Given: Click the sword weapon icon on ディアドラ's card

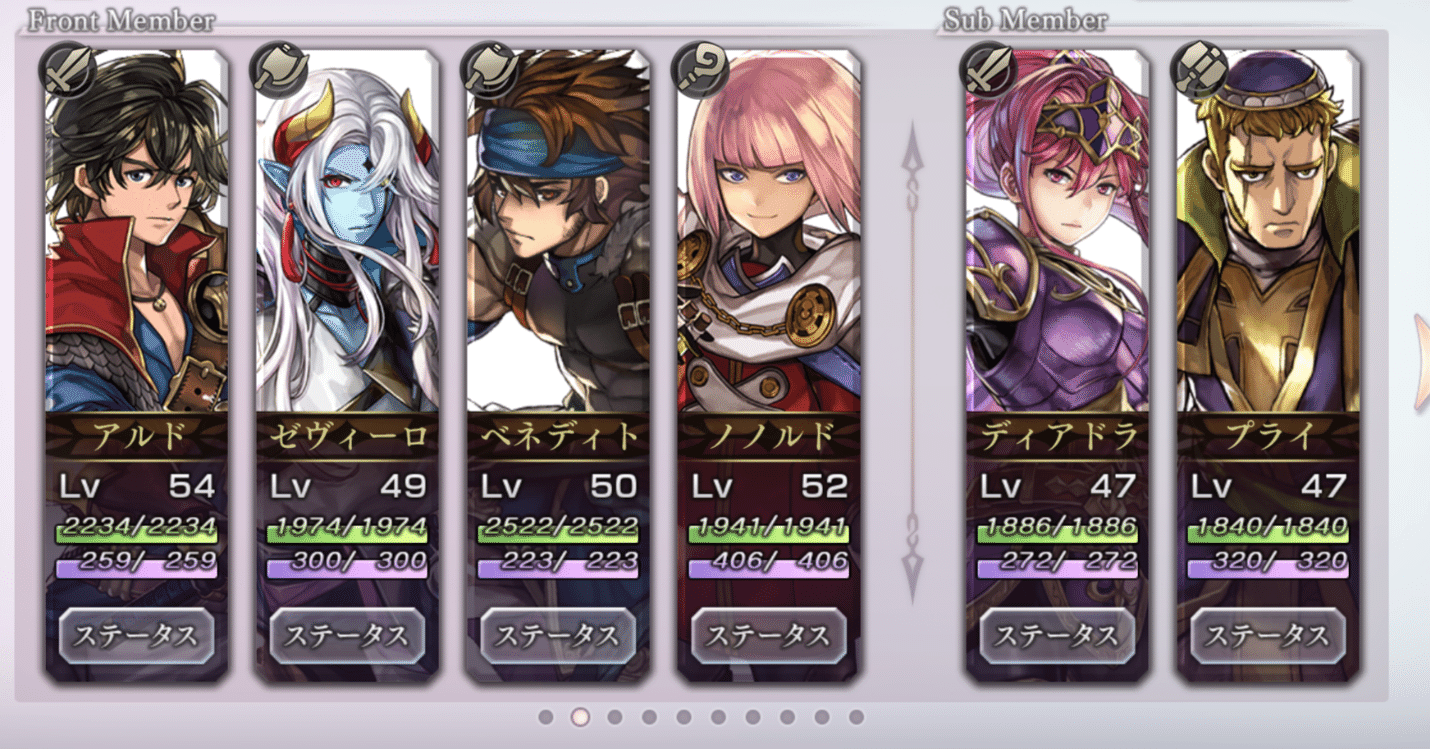Looking at the screenshot, I should (988, 71).
